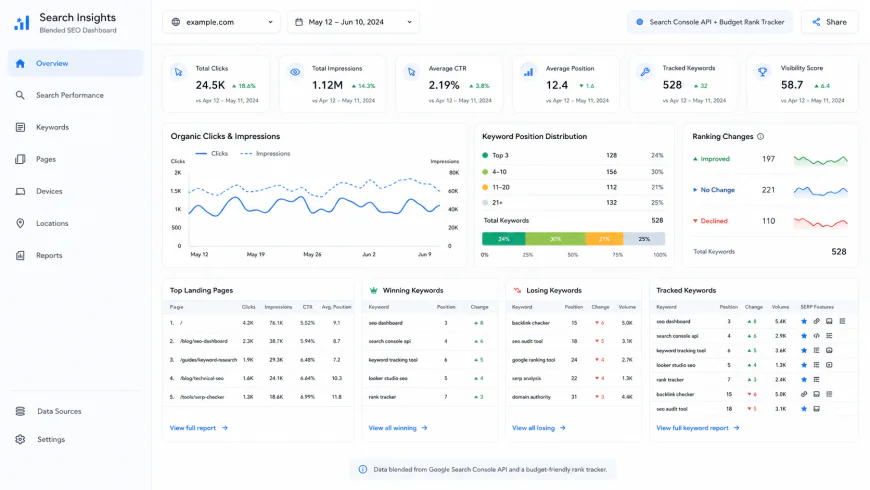
Task: Click the Pages icon in sidebar
Action: (20, 159)
